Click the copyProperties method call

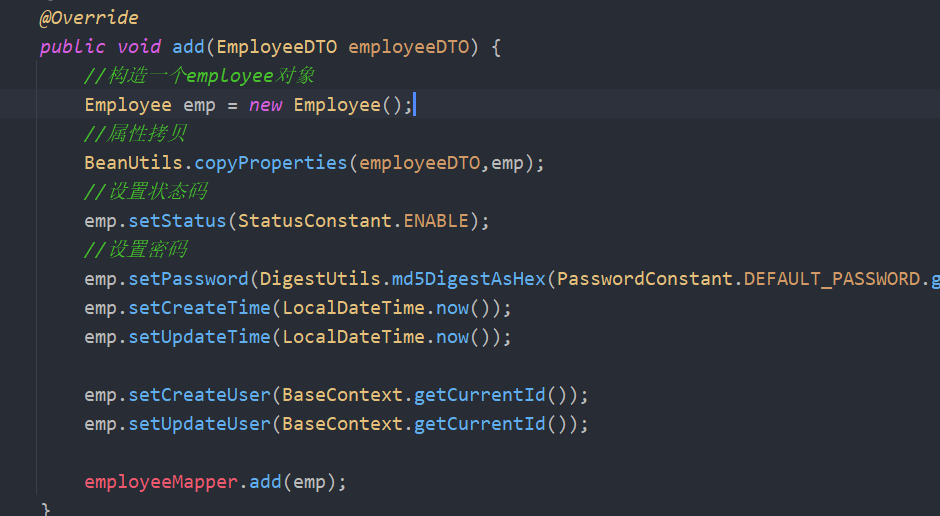coord(271,163)
